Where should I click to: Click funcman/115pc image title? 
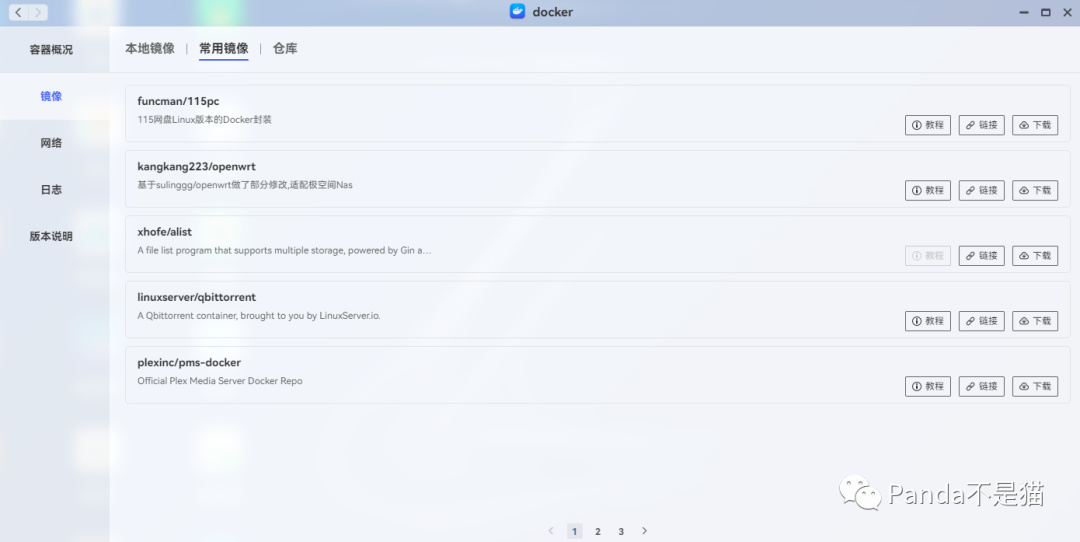click(x=178, y=101)
